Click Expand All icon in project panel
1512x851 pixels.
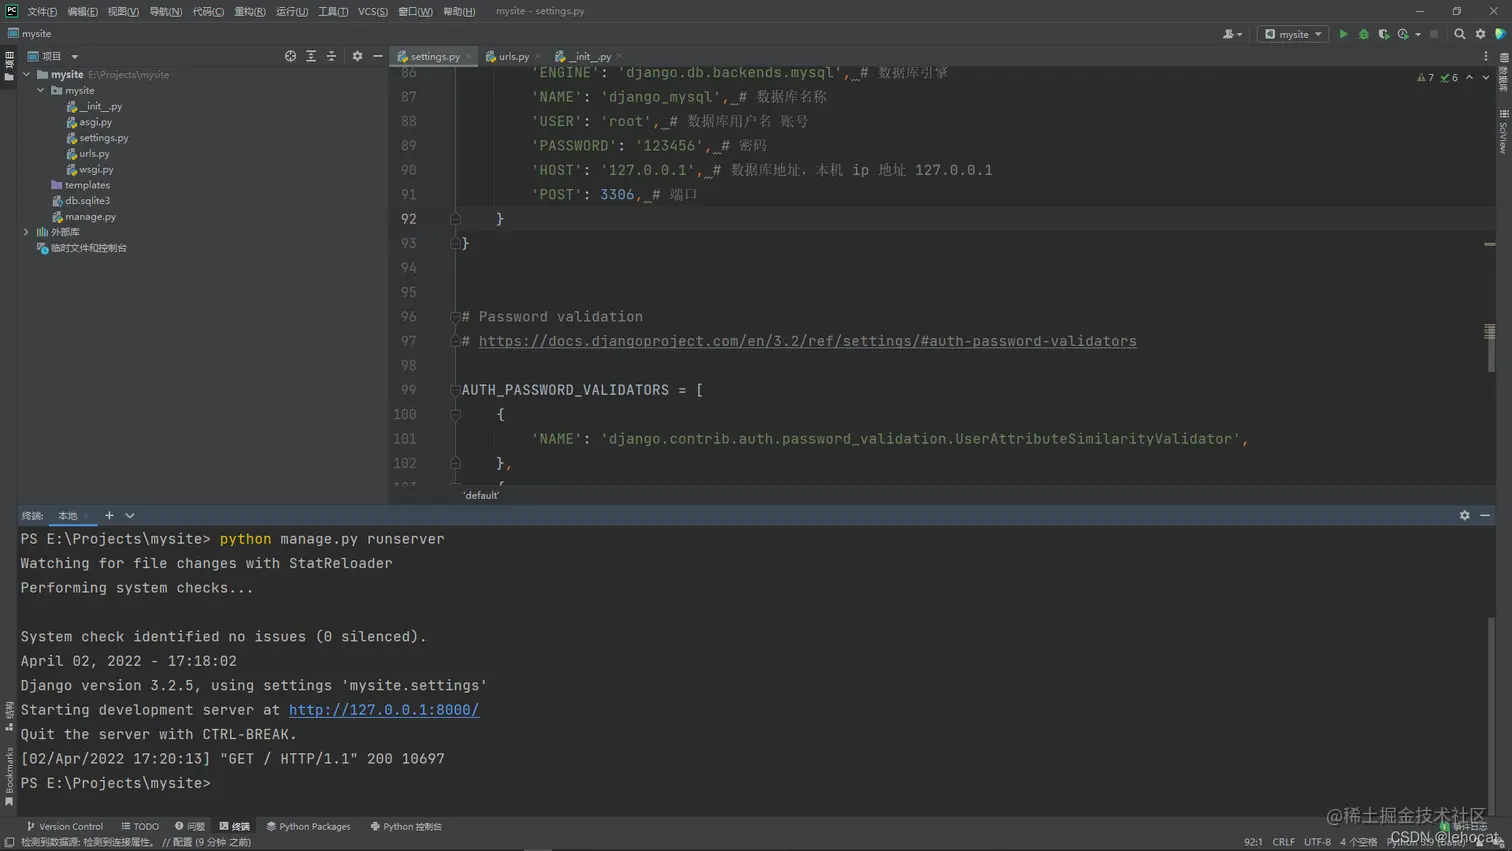tap(311, 56)
